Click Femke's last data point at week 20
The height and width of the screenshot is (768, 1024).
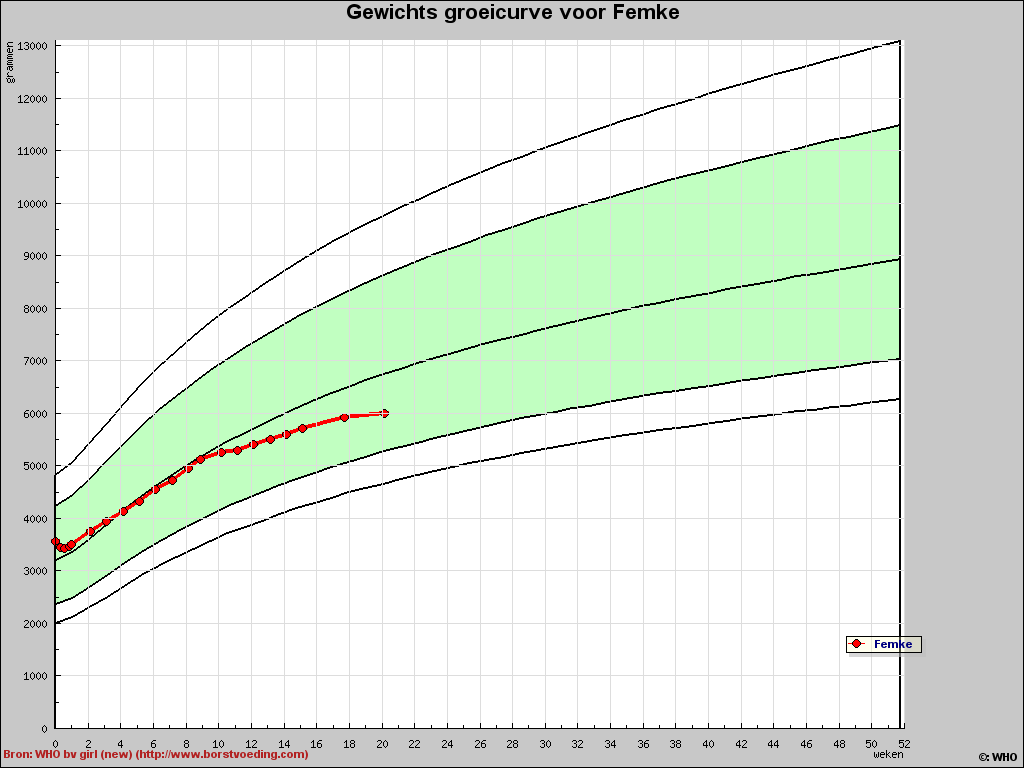pyautogui.click(x=385, y=413)
